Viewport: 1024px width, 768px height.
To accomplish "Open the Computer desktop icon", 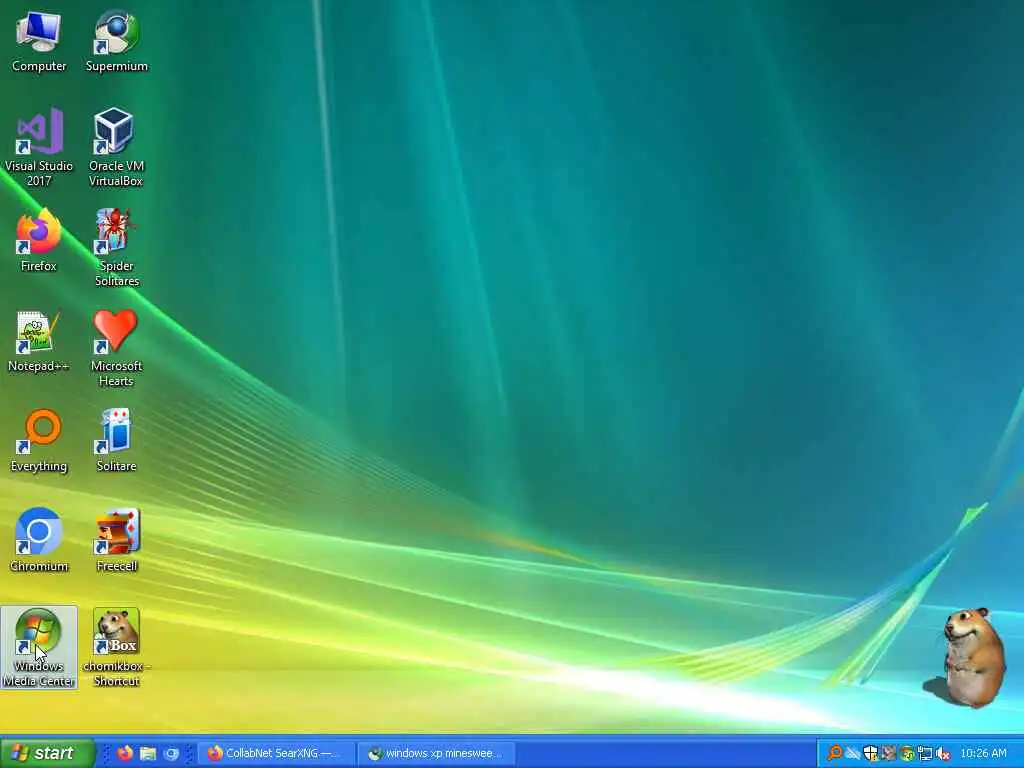I will pos(39,41).
